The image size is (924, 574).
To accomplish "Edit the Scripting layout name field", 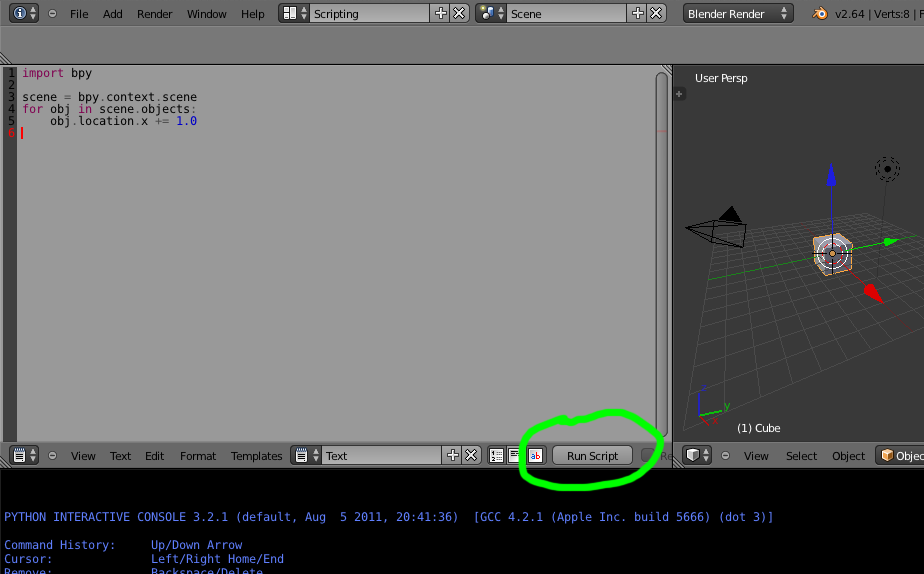I will tap(369, 14).
